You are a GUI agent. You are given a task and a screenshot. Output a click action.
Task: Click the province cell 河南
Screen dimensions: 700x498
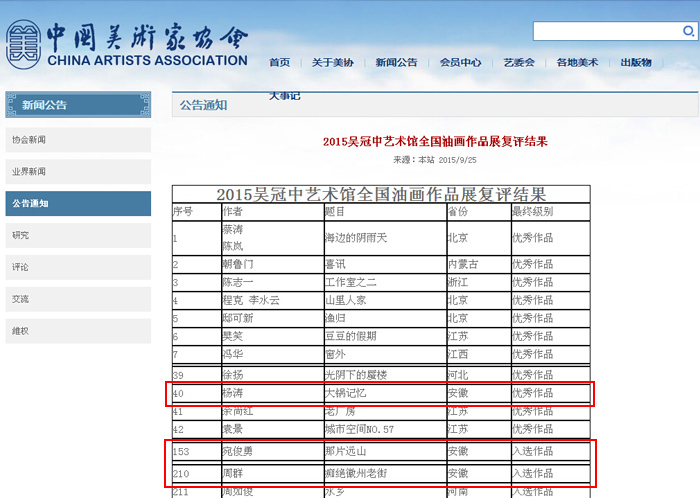click(x=479, y=492)
